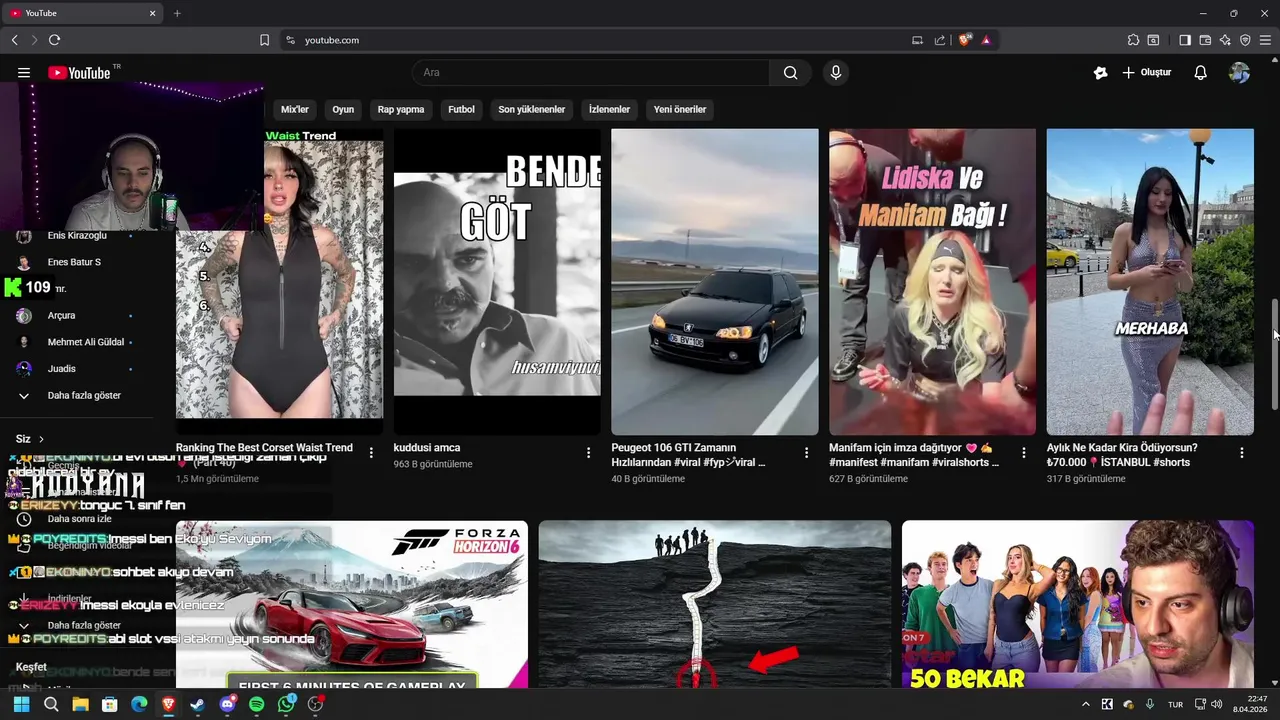Start voice search with the microphone
Image resolution: width=1280 pixels, height=720 pixels.
(x=835, y=72)
